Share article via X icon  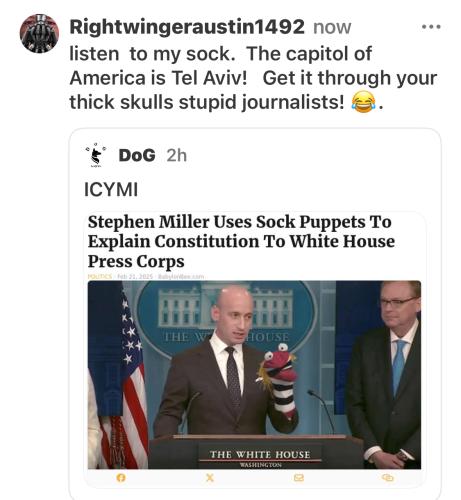tap(210, 478)
